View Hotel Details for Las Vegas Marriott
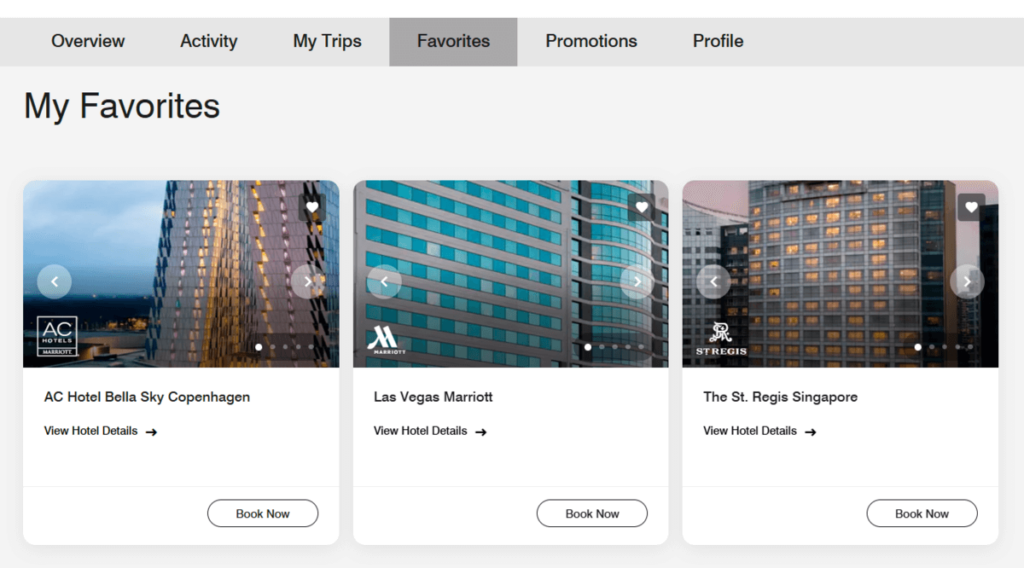Viewport: 1024px width, 568px height. pyautogui.click(x=430, y=431)
